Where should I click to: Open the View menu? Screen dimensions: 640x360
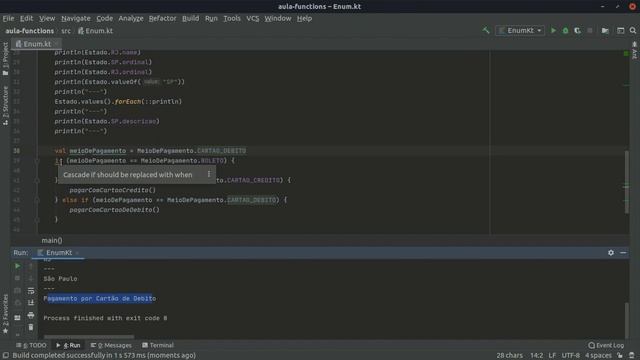pyautogui.click(x=47, y=18)
